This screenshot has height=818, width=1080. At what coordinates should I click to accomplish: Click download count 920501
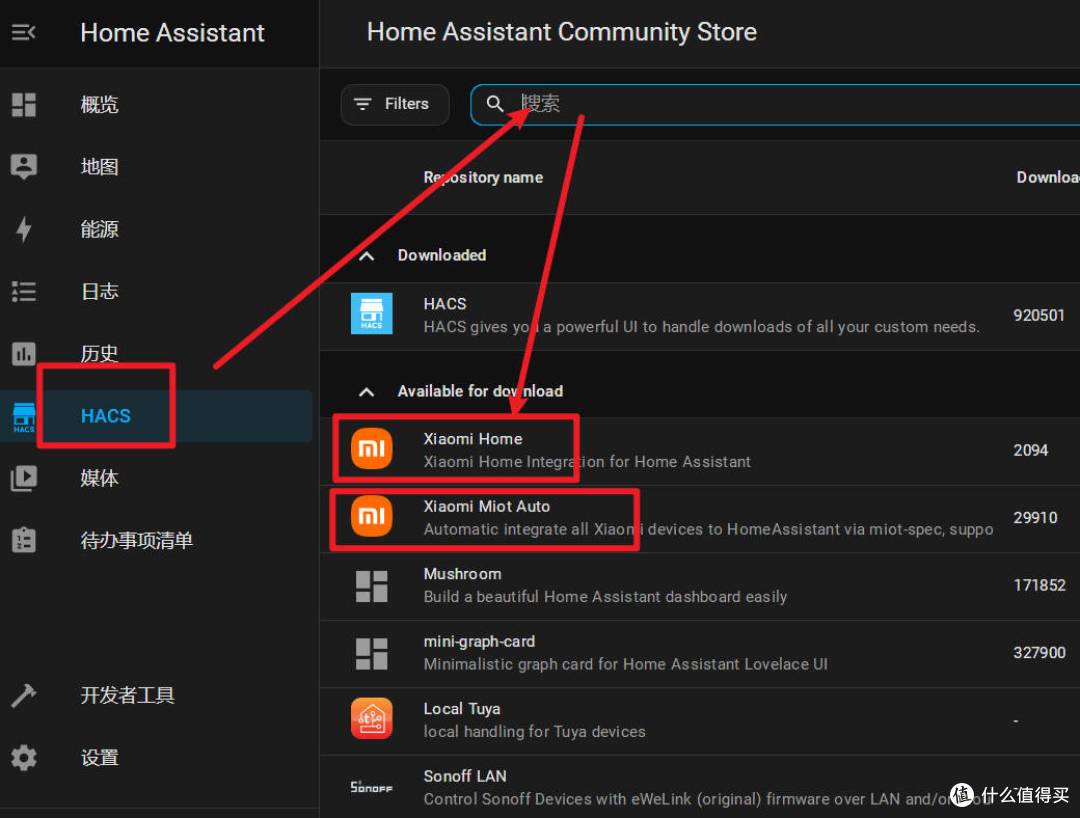click(x=1039, y=315)
